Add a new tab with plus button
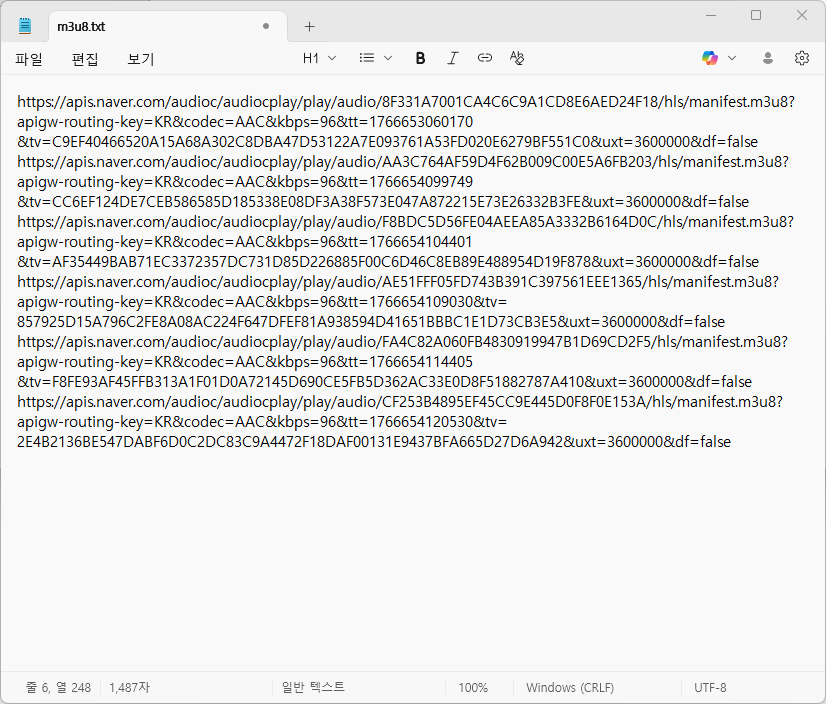Image resolution: width=826 pixels, height=704 pixels. click(309, 26)
